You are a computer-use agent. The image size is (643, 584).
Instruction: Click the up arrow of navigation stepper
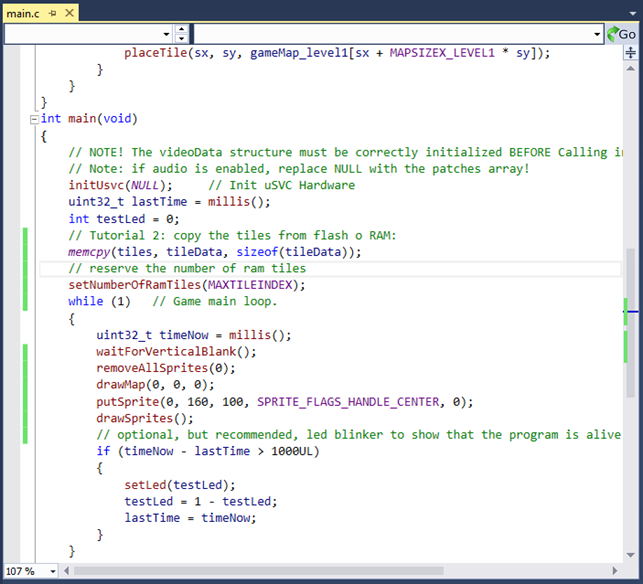coord(181,29)
